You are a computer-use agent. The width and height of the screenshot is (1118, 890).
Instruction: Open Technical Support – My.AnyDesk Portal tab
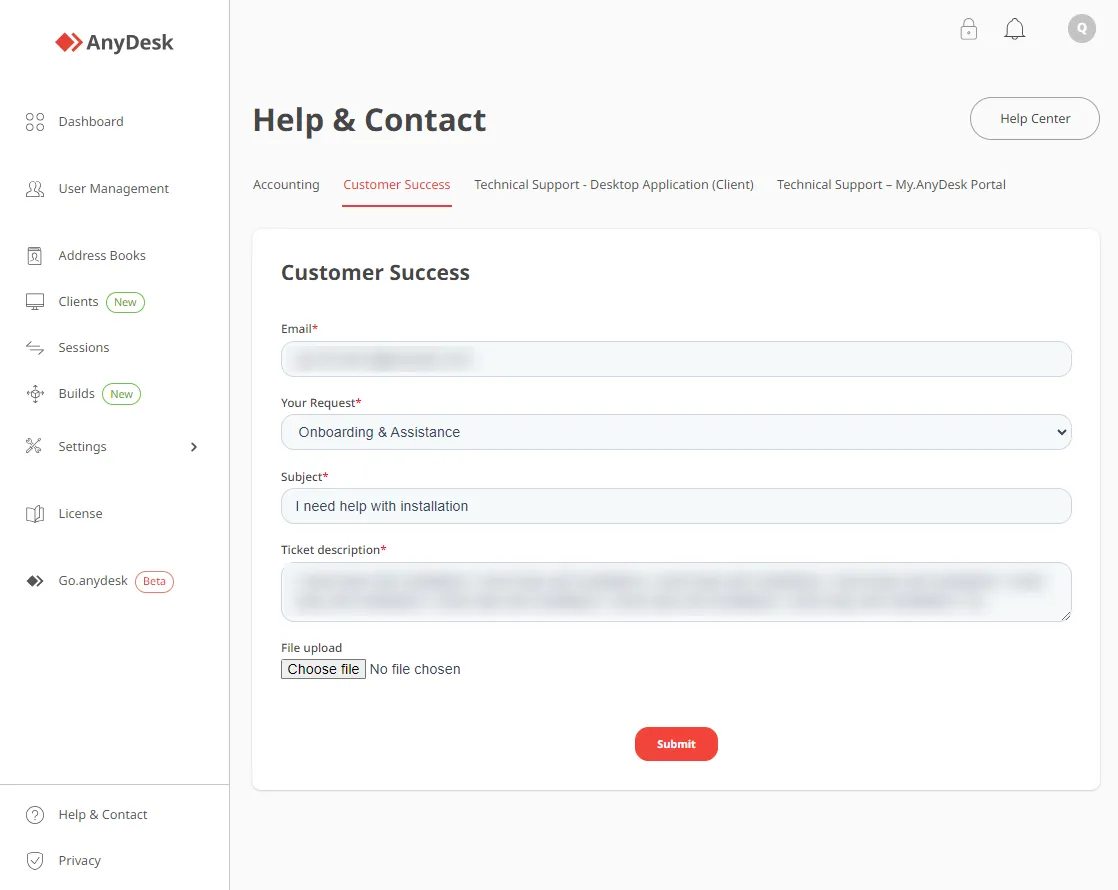(x=891, y=185)
